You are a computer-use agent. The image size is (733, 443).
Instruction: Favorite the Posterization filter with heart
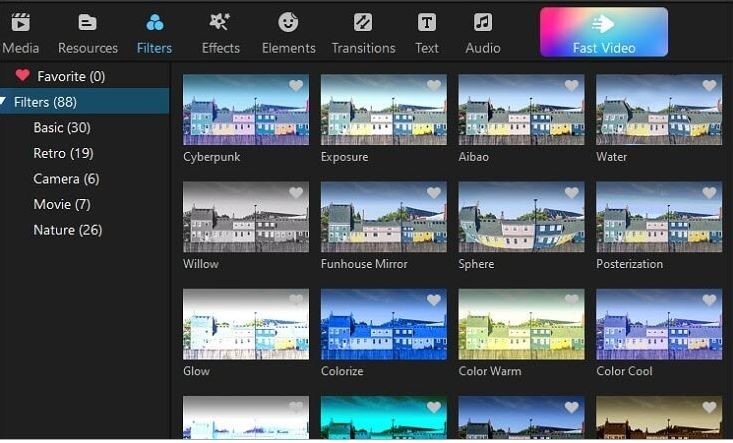click(x=709, y=193)
